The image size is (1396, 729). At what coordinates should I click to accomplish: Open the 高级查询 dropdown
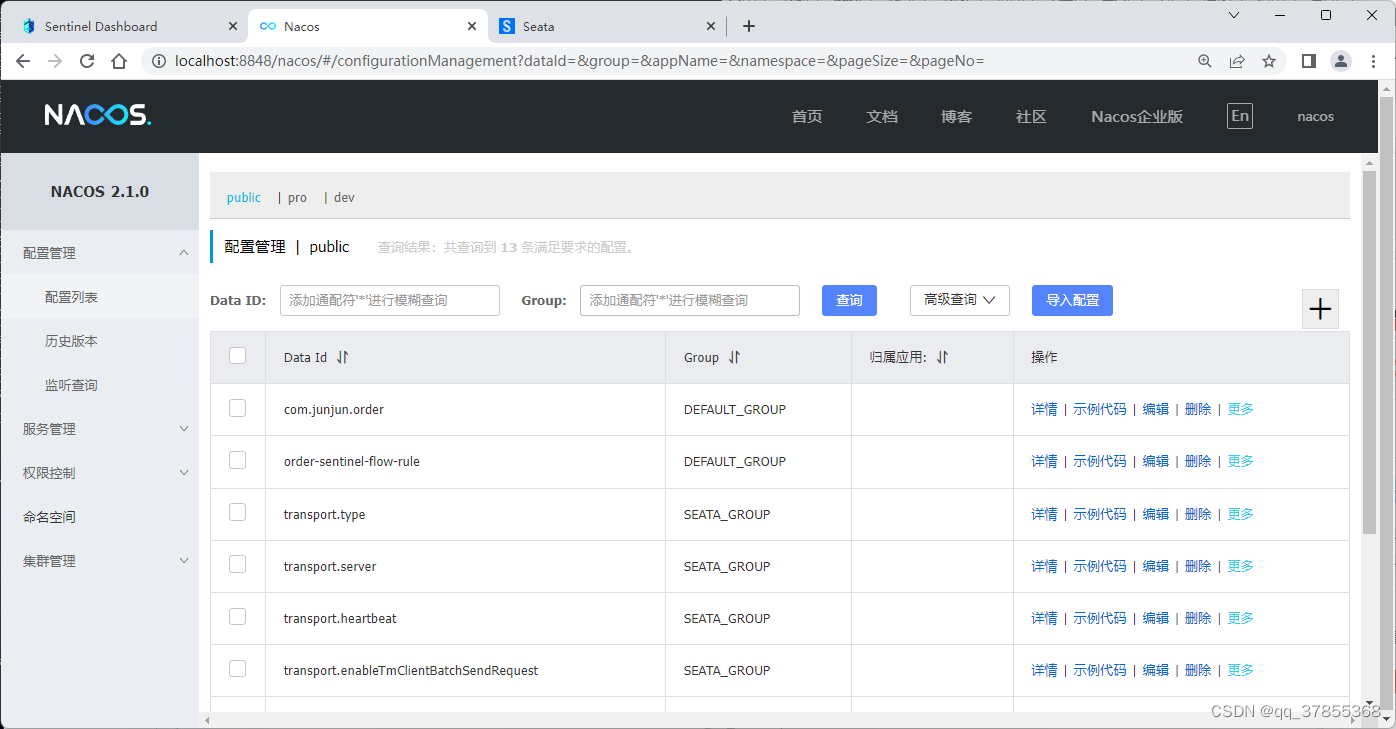(960, 300)
